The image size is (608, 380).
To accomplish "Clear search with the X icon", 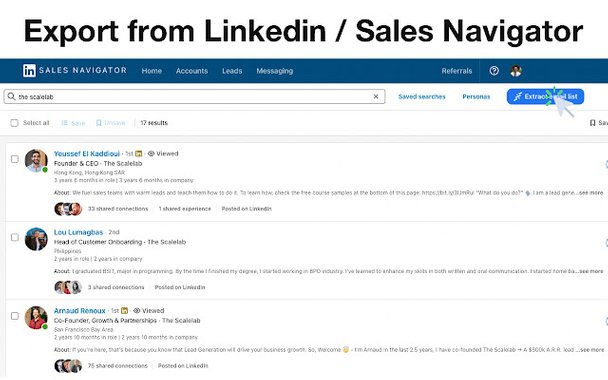I will (x=376, y=97).
